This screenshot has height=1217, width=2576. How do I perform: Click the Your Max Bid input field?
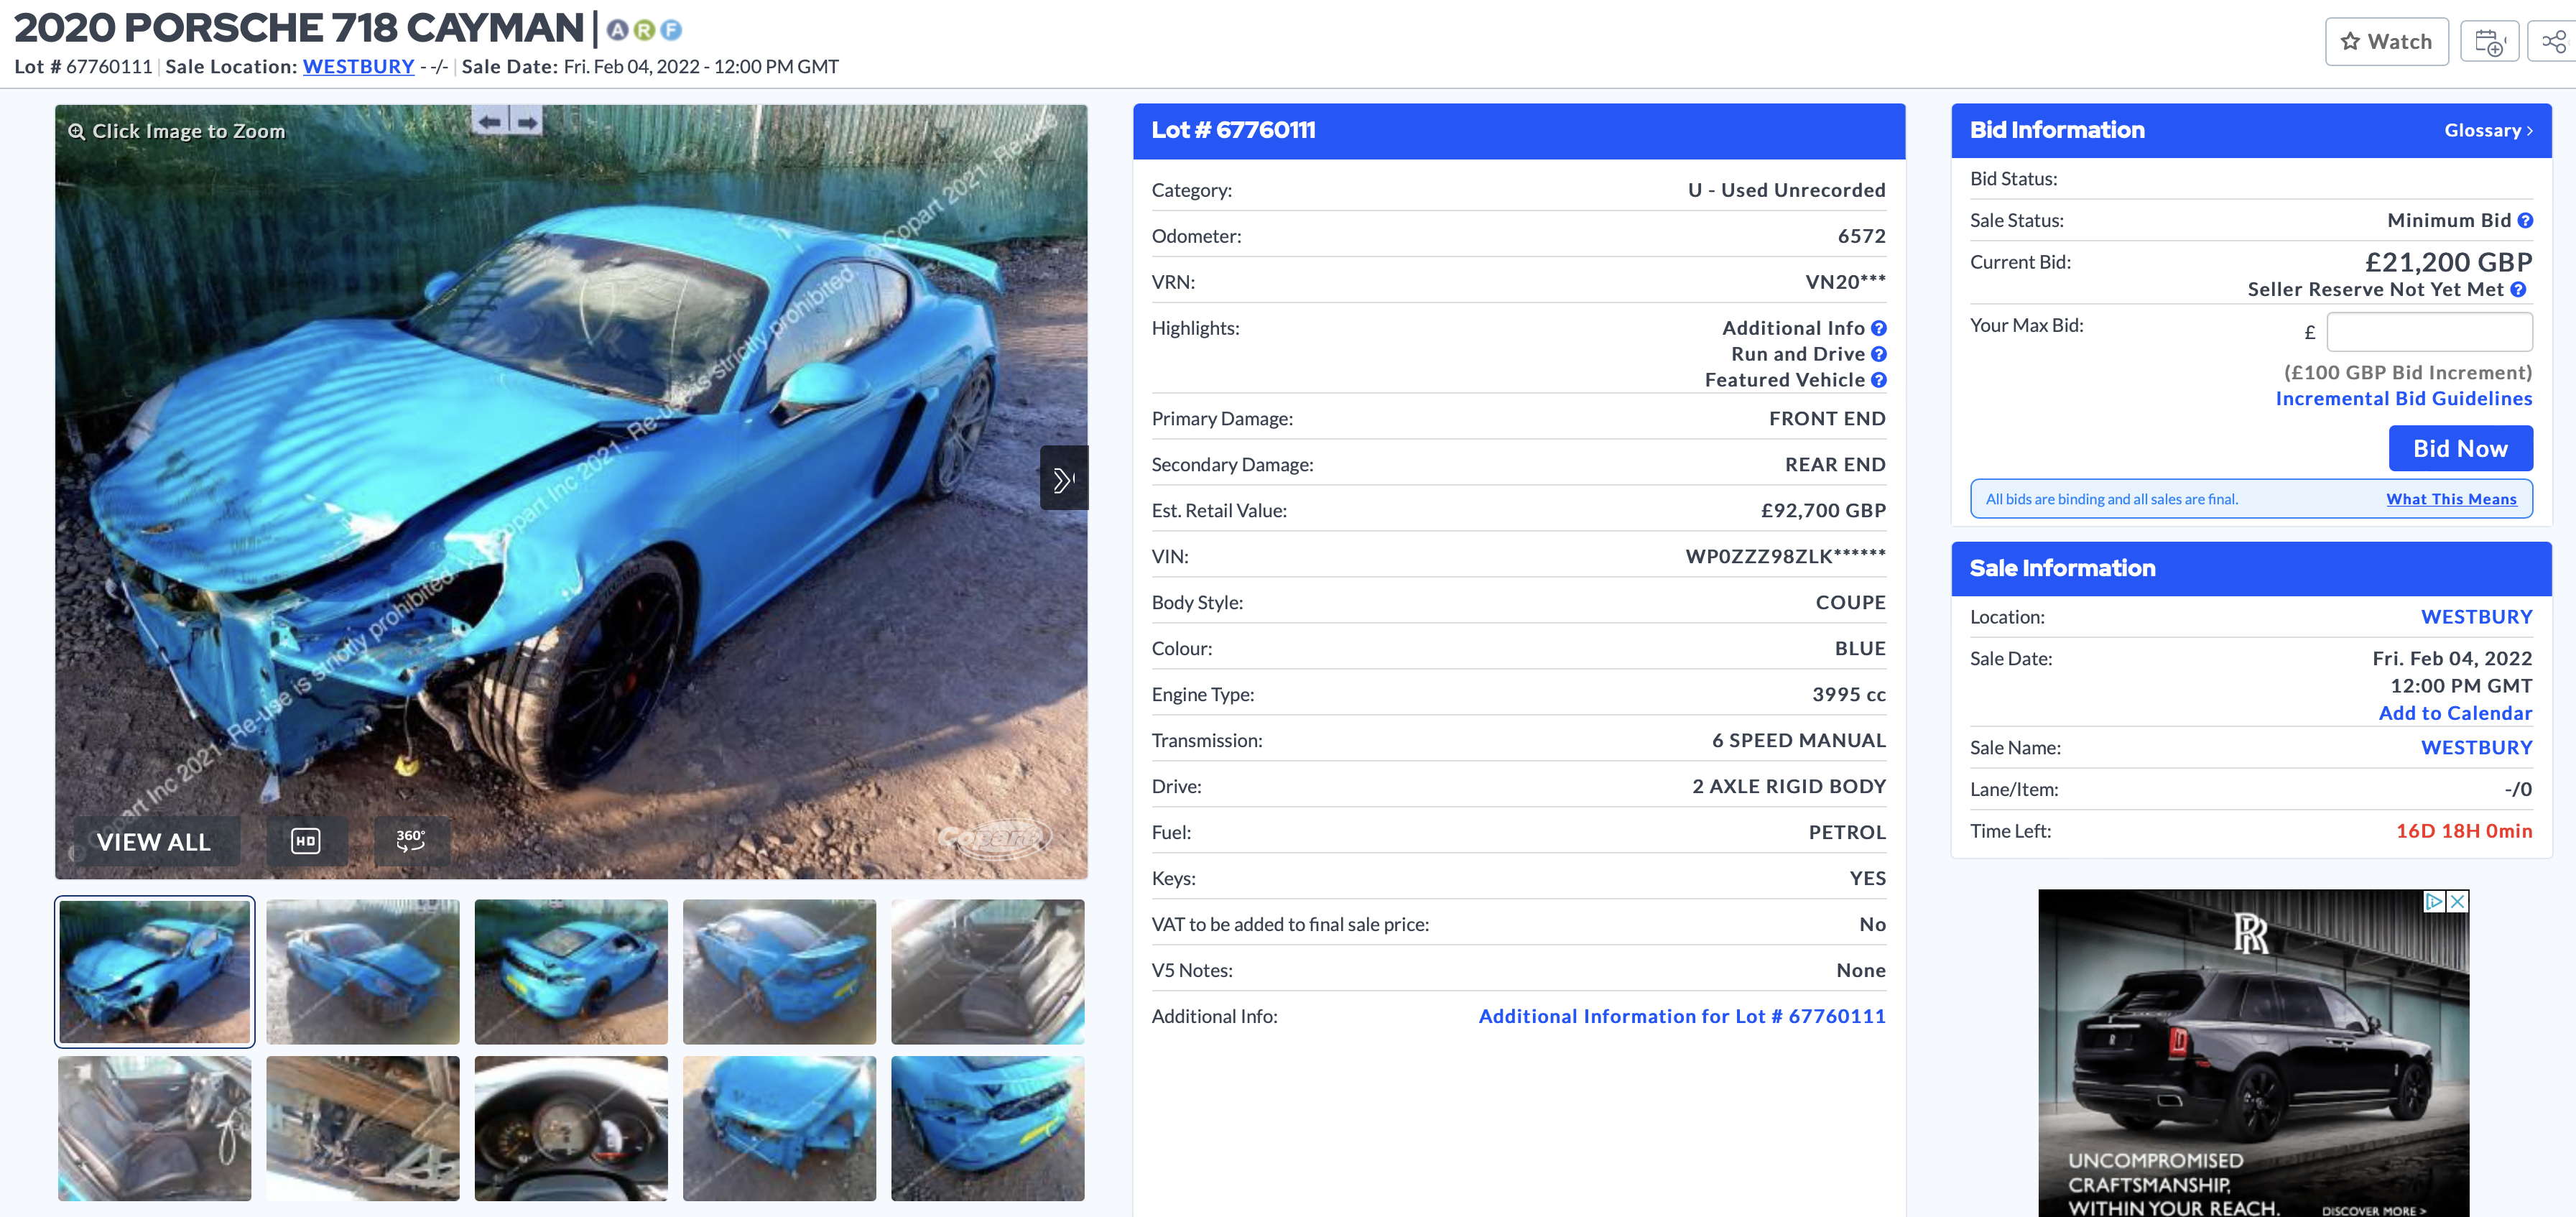point(2429,332)
